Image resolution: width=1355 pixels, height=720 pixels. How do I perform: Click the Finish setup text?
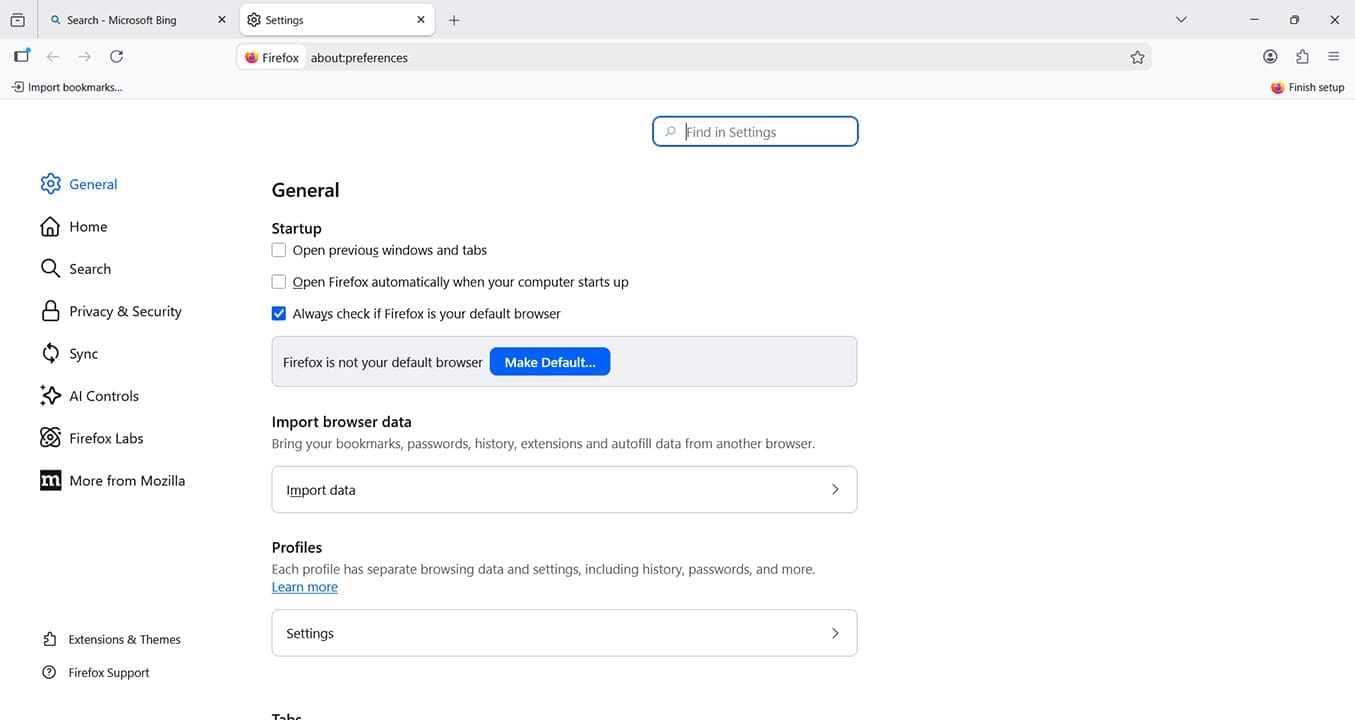pos(1316,88)
